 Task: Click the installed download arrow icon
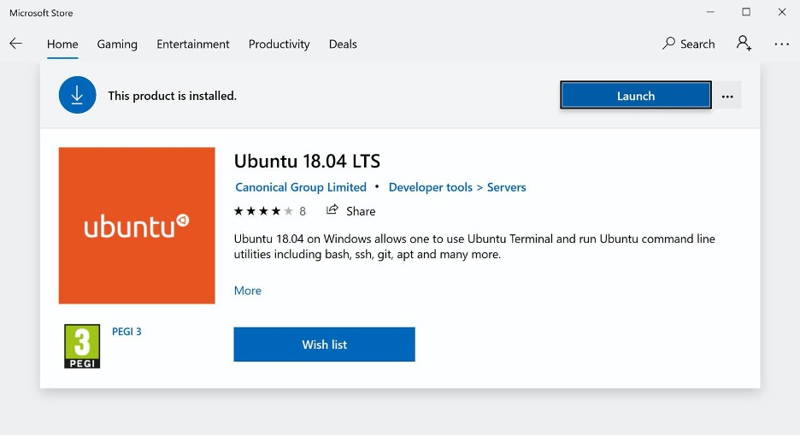(x=77, y=96)
